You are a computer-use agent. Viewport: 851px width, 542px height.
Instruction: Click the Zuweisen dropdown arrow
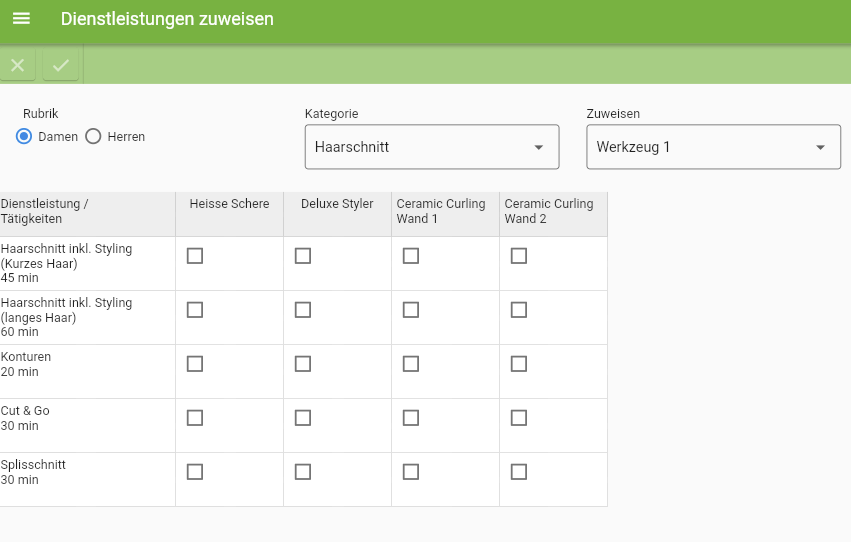pos(820,148)
